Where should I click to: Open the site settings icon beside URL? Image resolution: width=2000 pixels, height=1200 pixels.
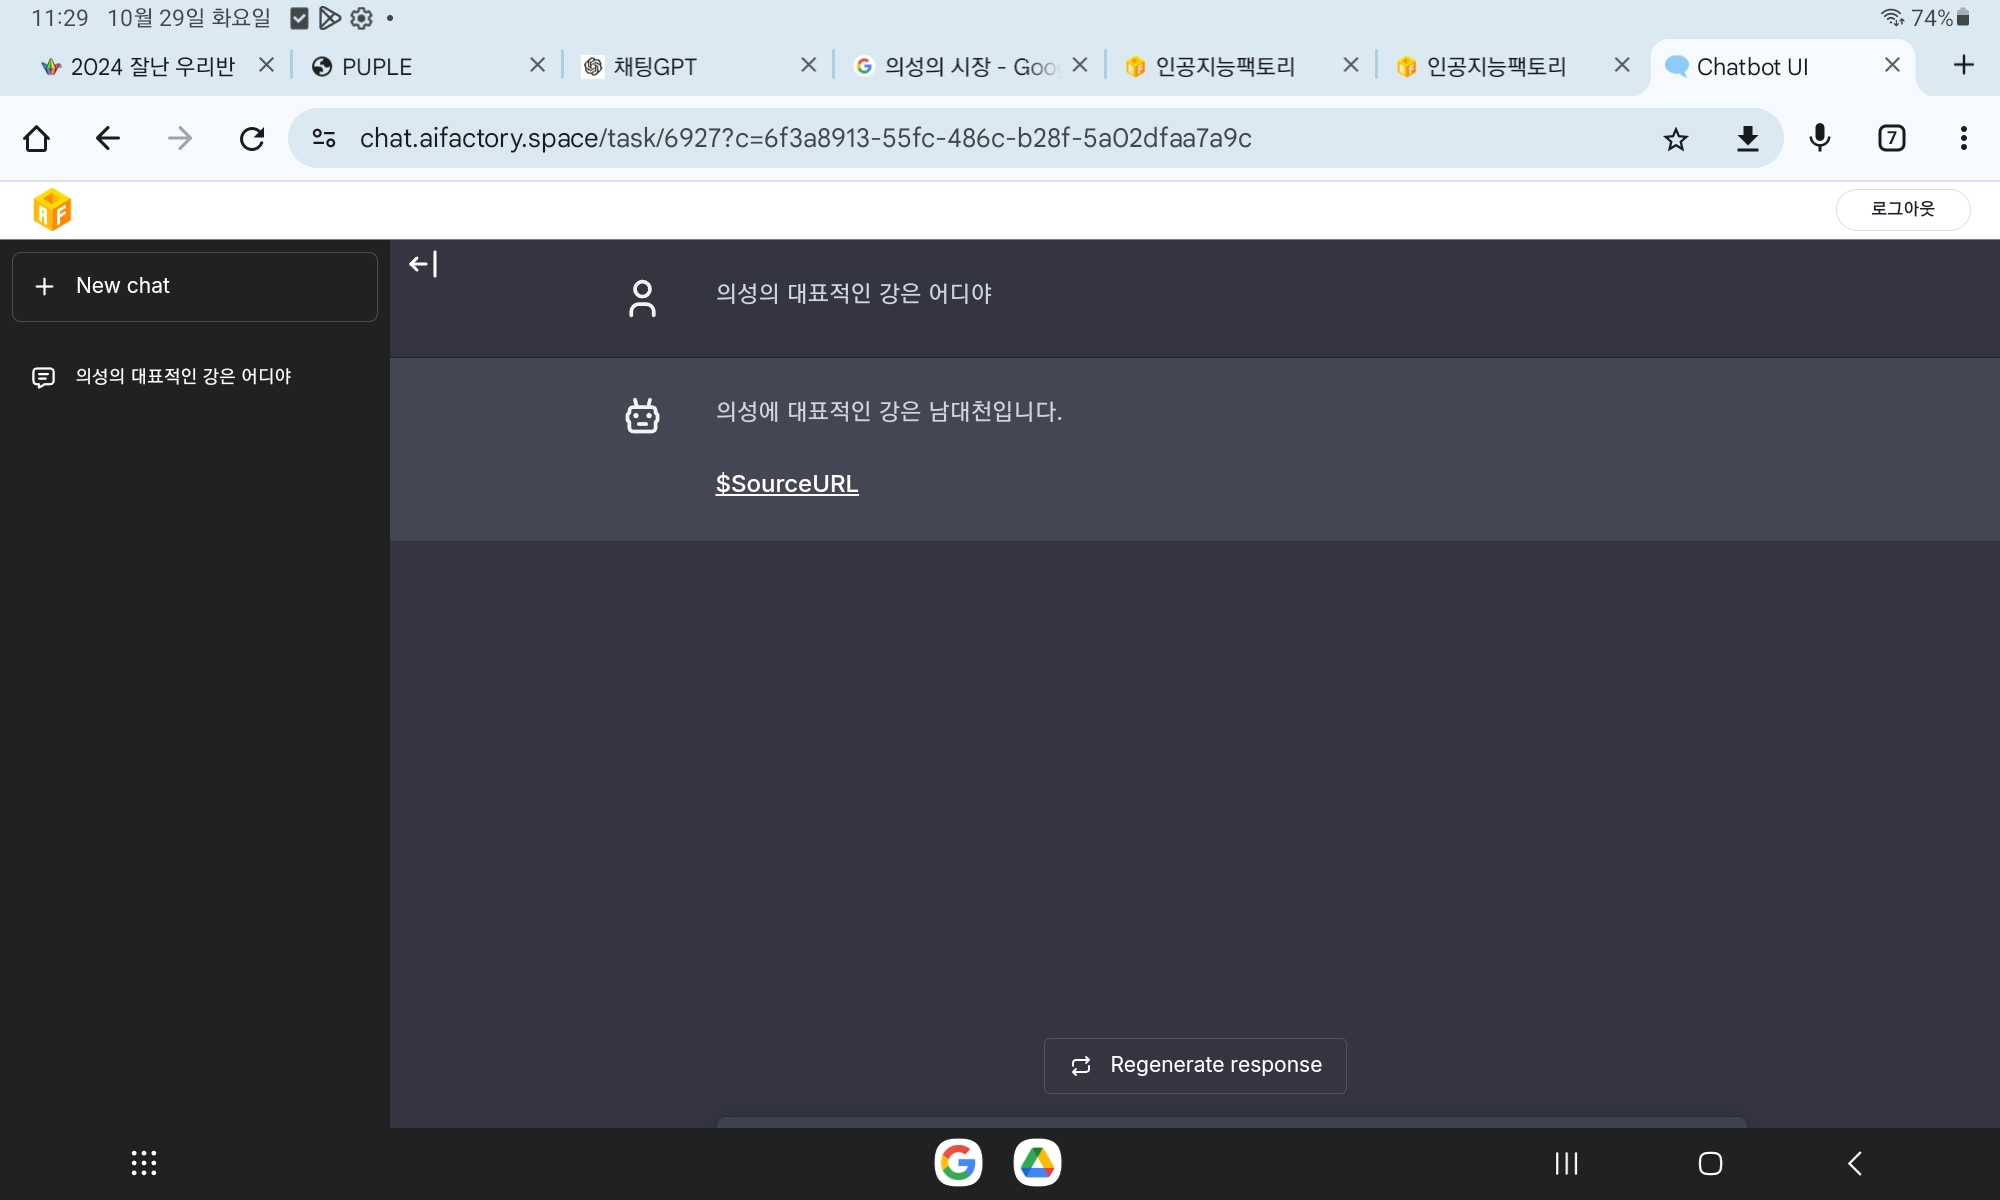(323, 138)
